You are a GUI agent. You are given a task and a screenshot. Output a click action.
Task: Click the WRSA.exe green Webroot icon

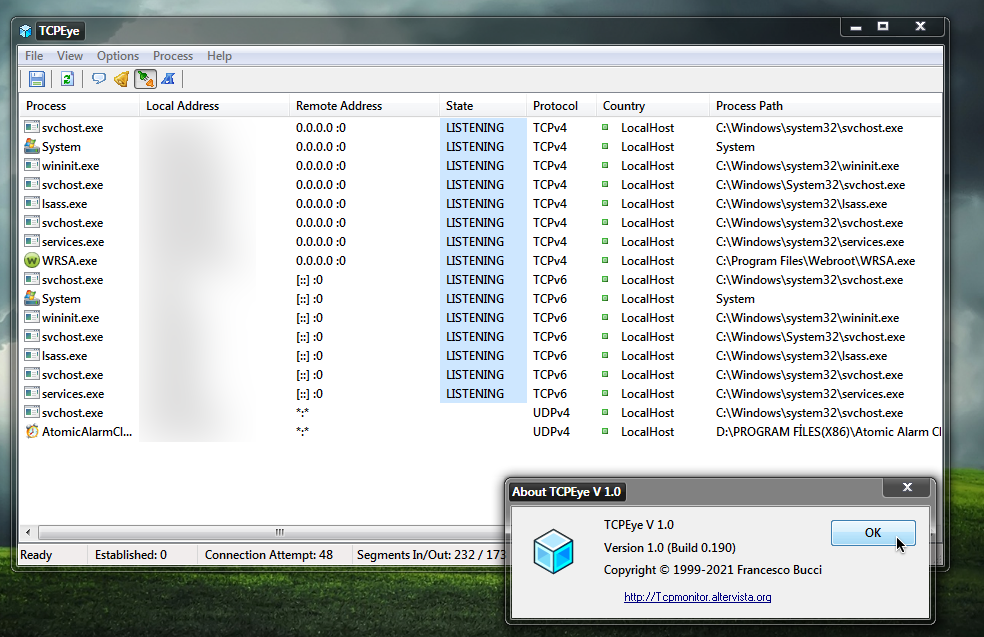[x=31, y=260]
